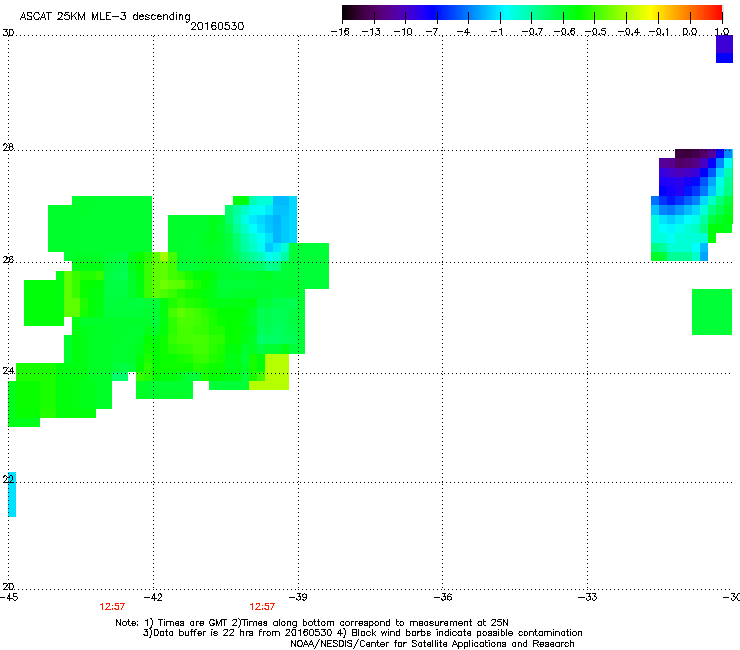
Task: Click the -0.4 color scale label
Action: point(628,32)
